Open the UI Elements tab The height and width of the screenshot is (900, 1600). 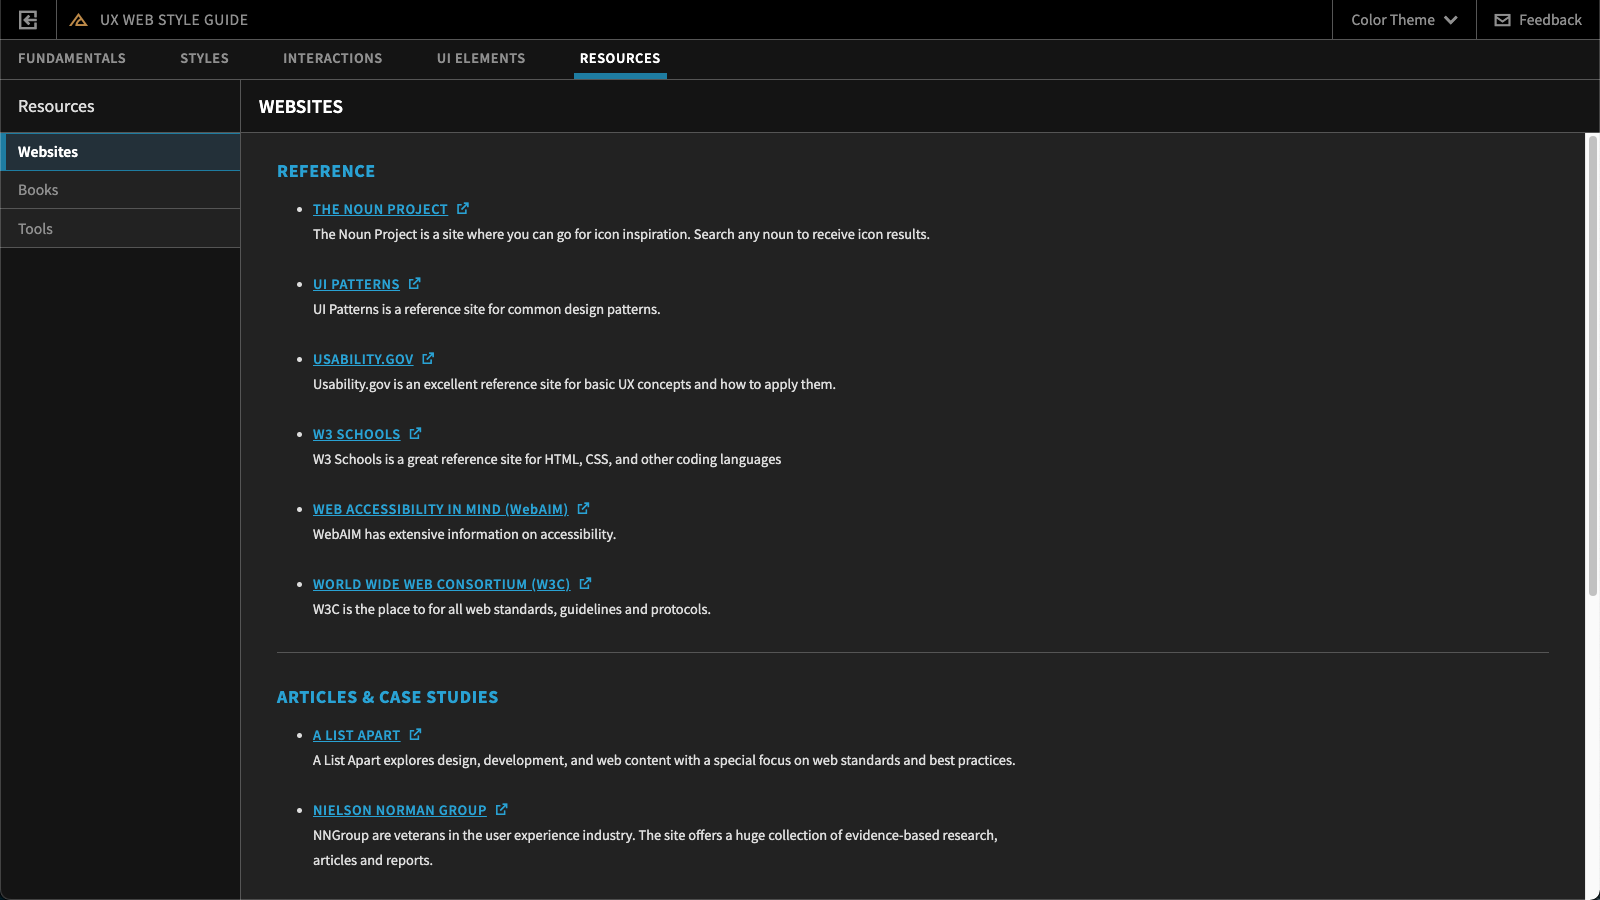(481, 59)
